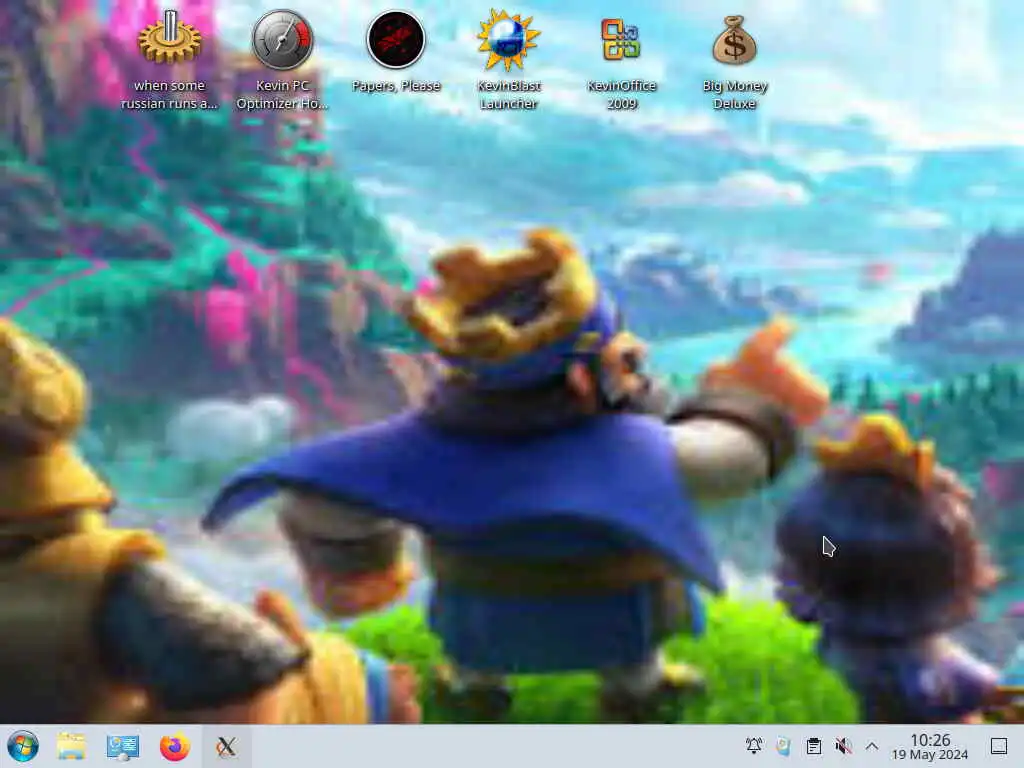The width and height of the screenshot is (1024, 768).
Task: Select the X11 app taskbar entry
Action: (226, 746)
